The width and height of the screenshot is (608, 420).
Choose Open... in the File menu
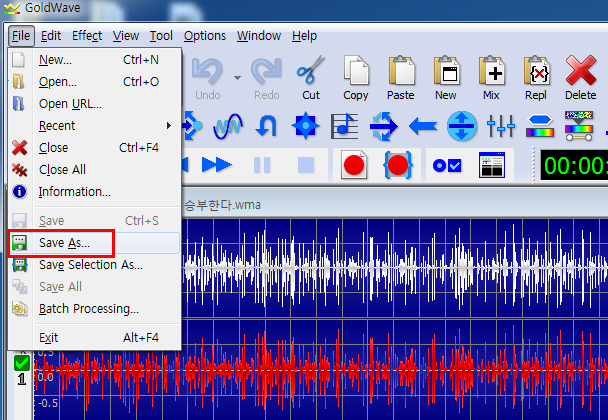point(95,82)
